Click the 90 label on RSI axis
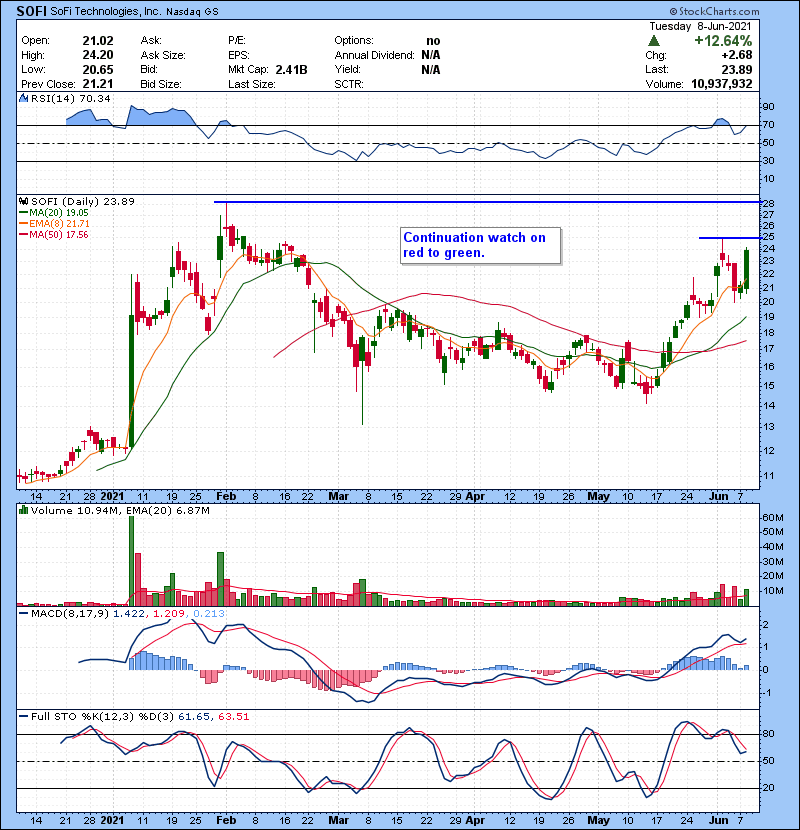Screen dimensions: 800x830 pos(768,106)
